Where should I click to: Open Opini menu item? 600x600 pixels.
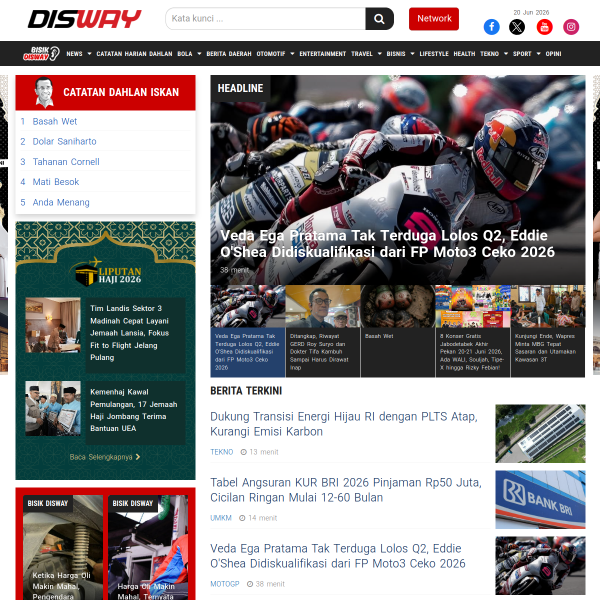(553, 54)
